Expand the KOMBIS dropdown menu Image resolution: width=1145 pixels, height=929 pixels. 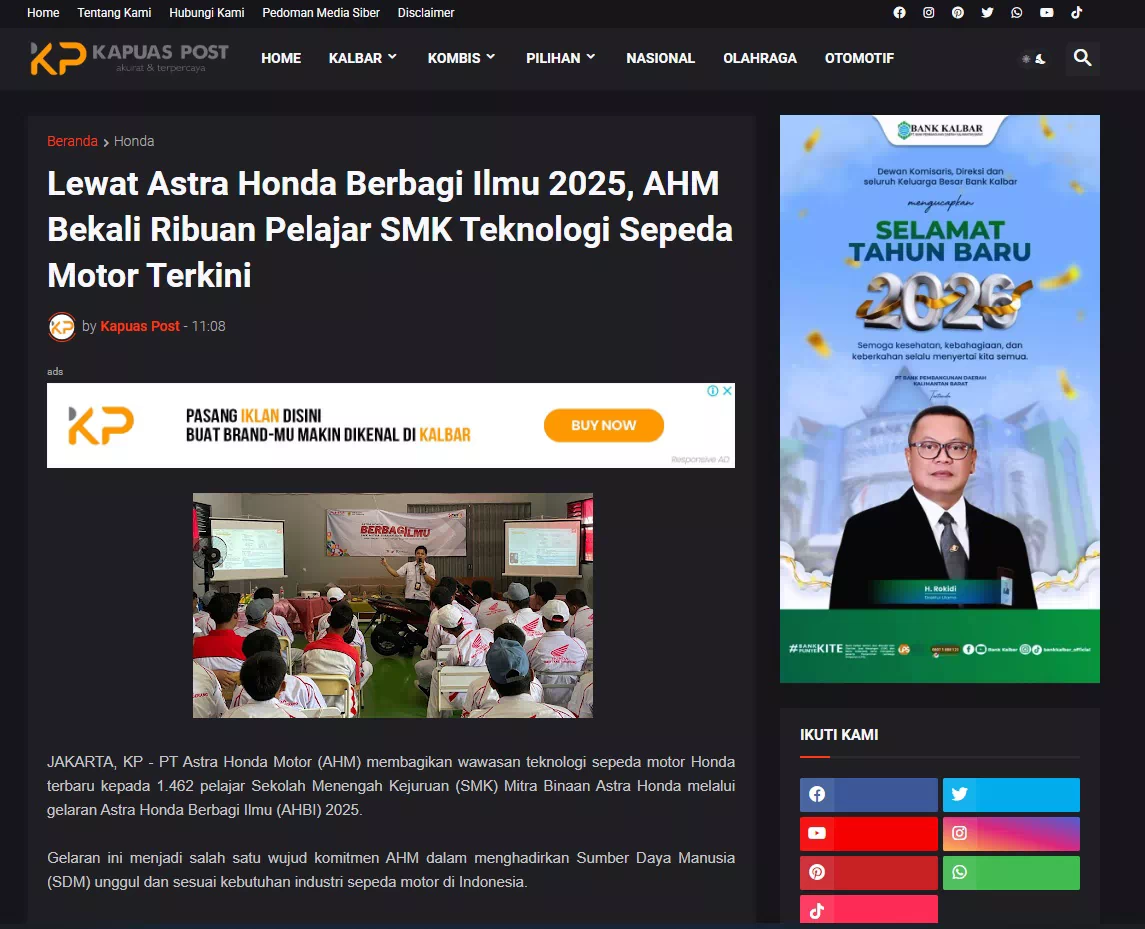tap(461, 58)
